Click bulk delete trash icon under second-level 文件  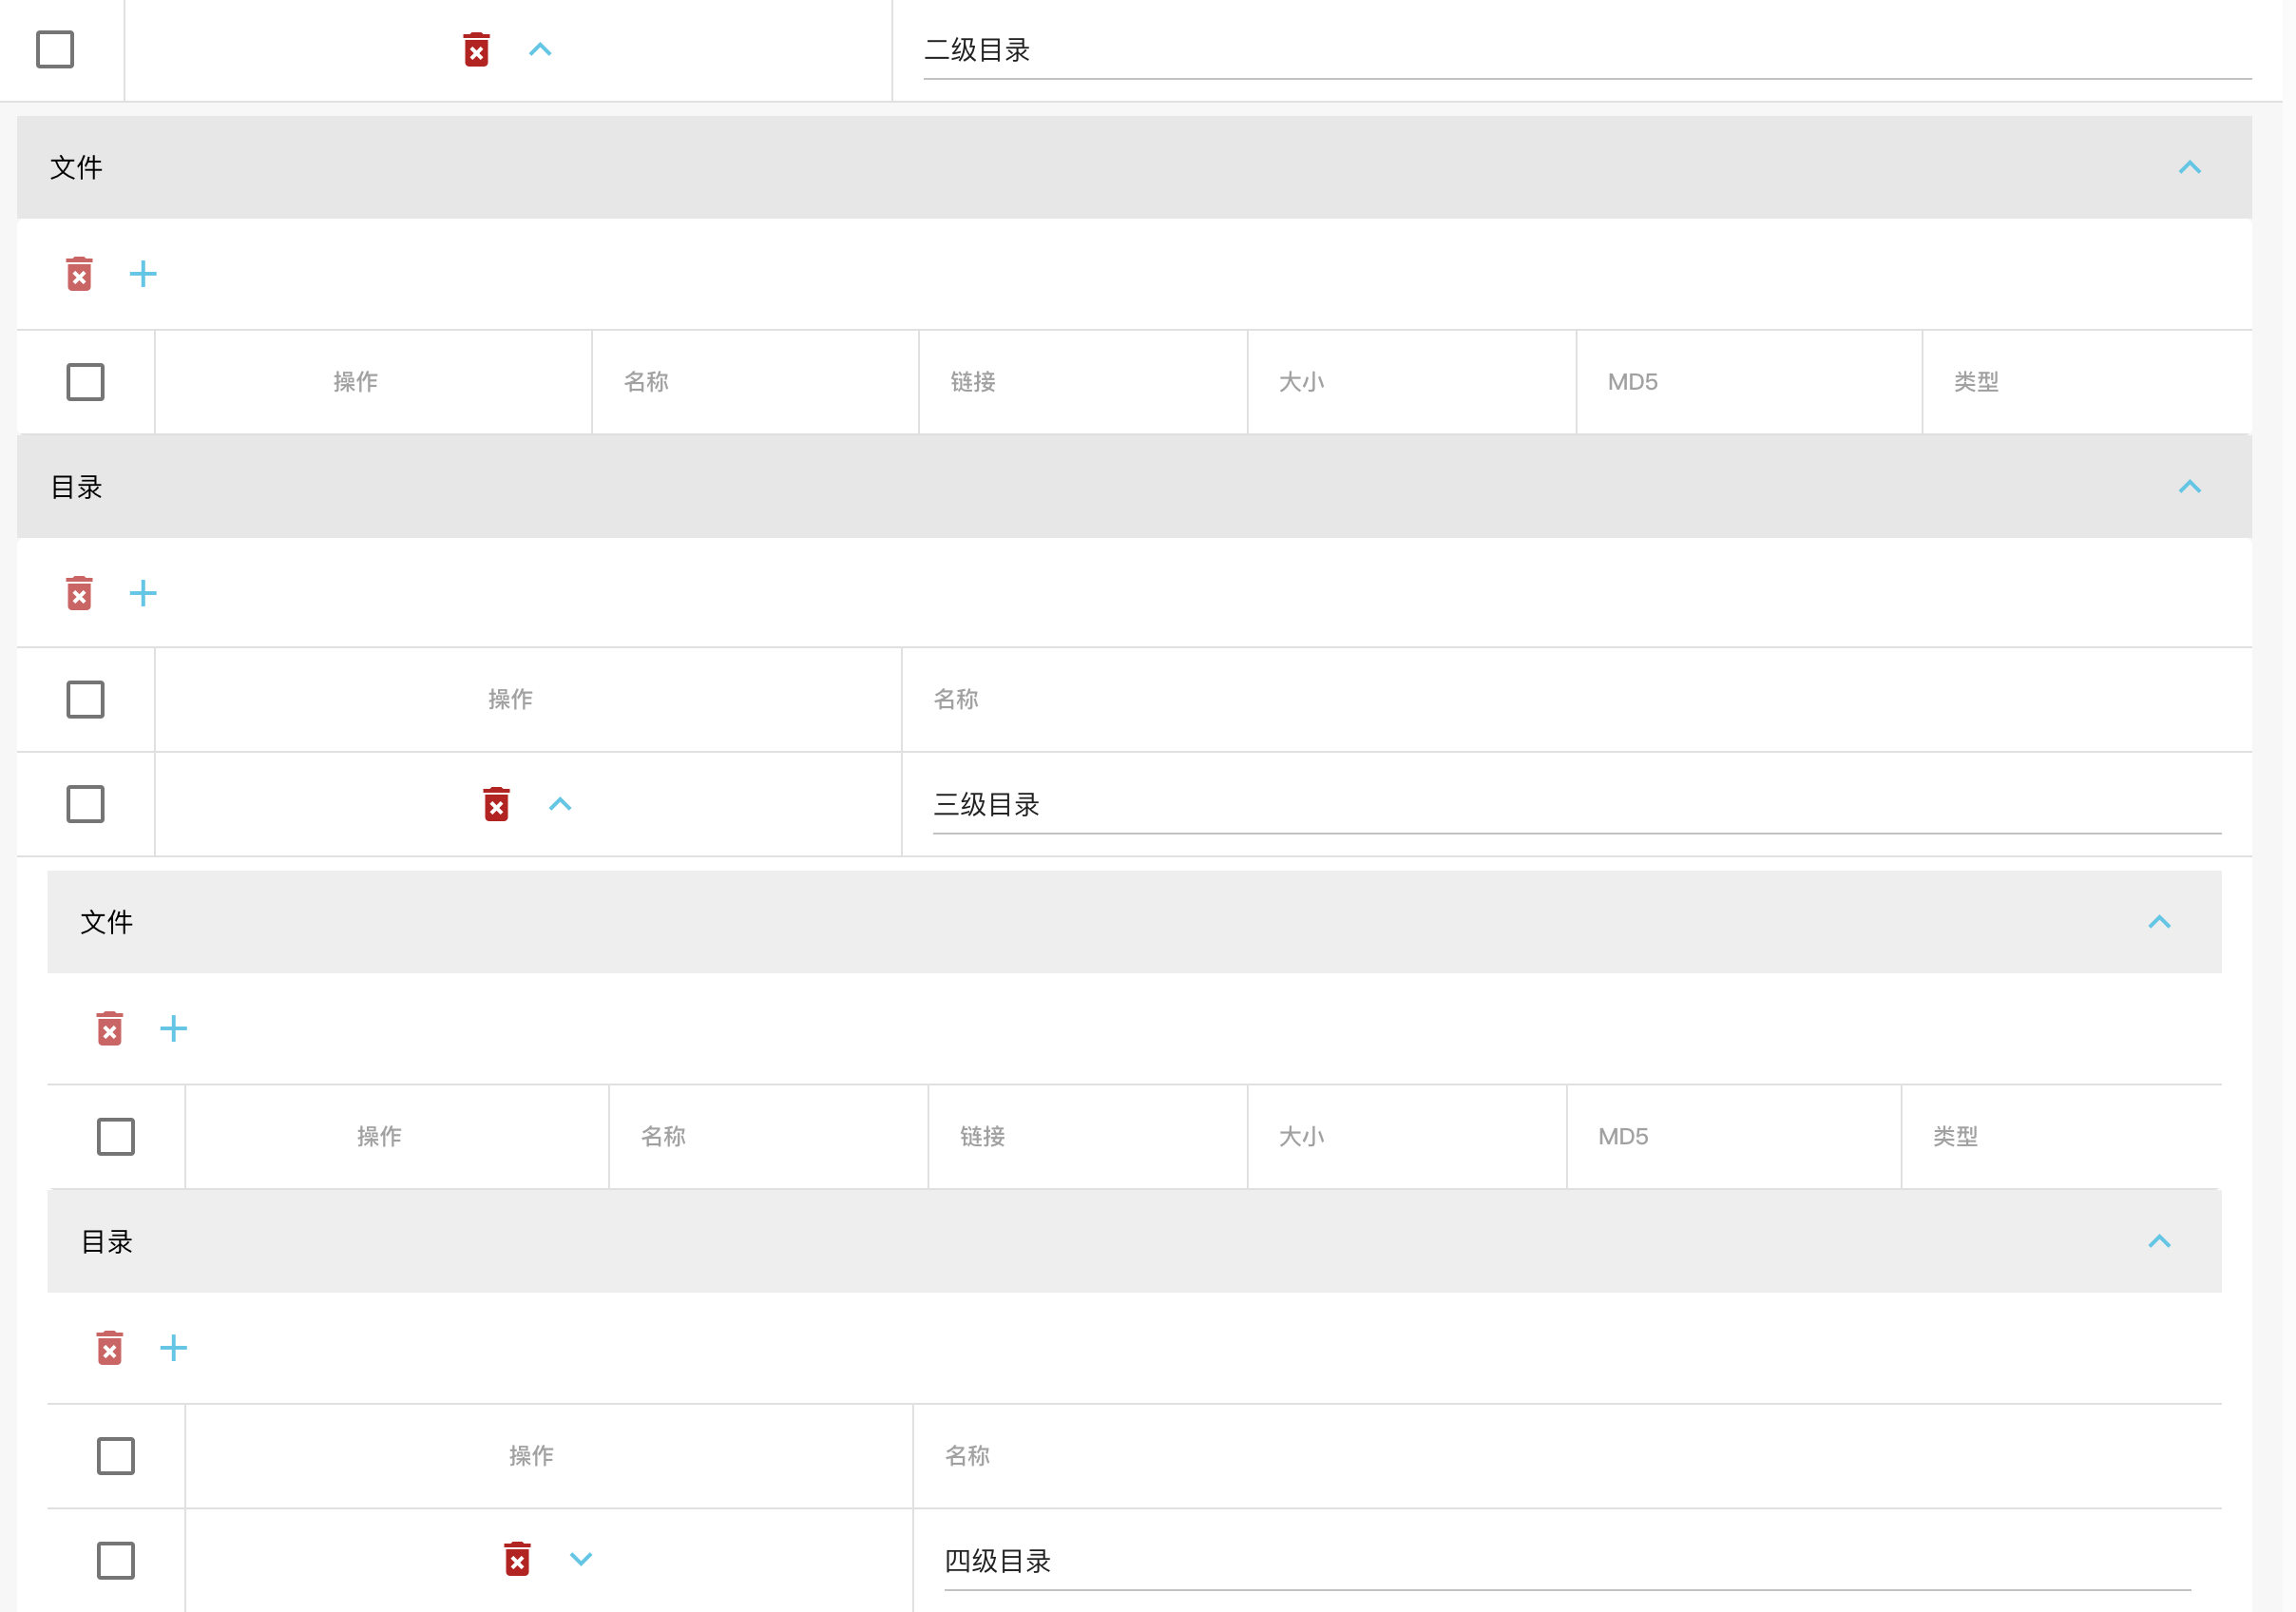(x=80, y=274)
